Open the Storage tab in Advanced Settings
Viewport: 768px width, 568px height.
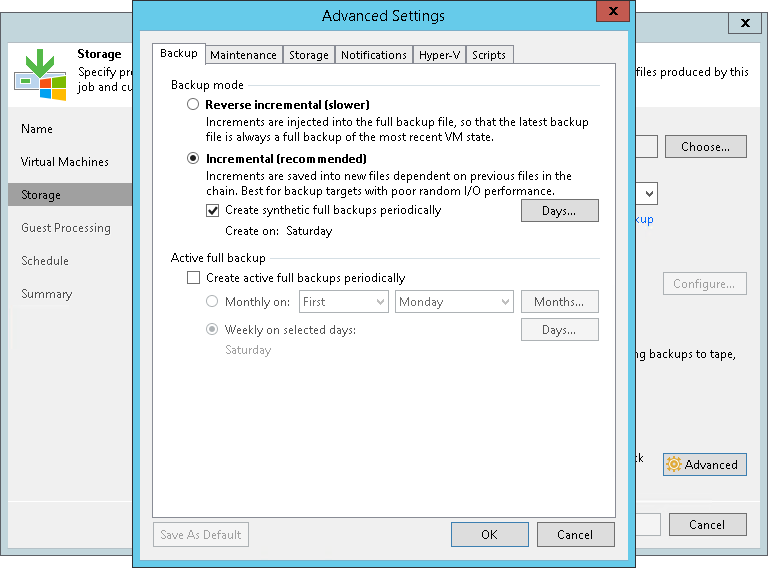[309, 55]
